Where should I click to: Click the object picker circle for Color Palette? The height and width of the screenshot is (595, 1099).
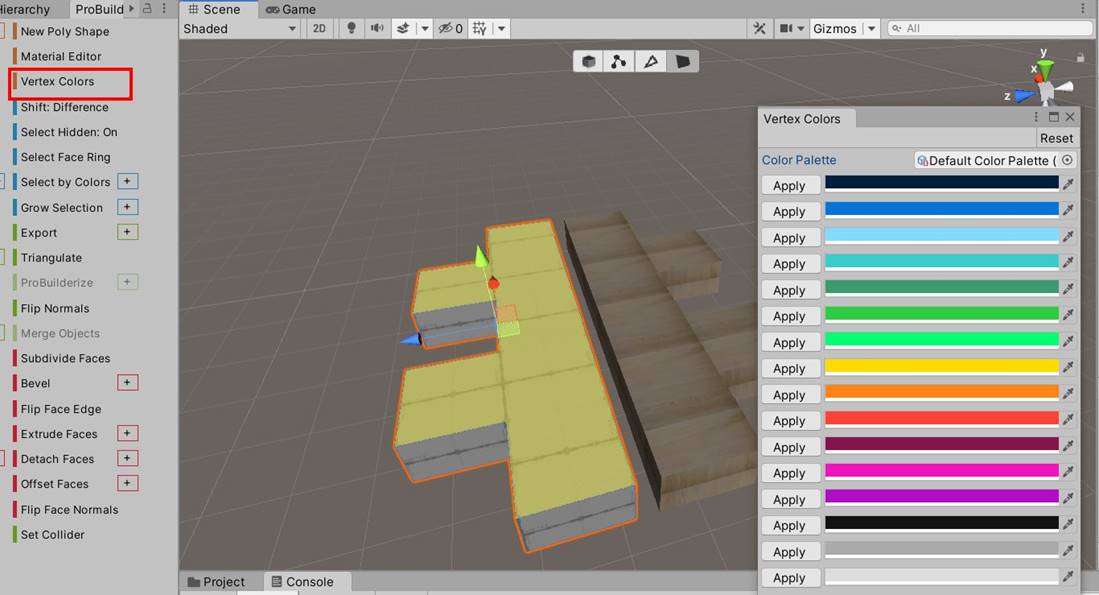coord(1067,160)
